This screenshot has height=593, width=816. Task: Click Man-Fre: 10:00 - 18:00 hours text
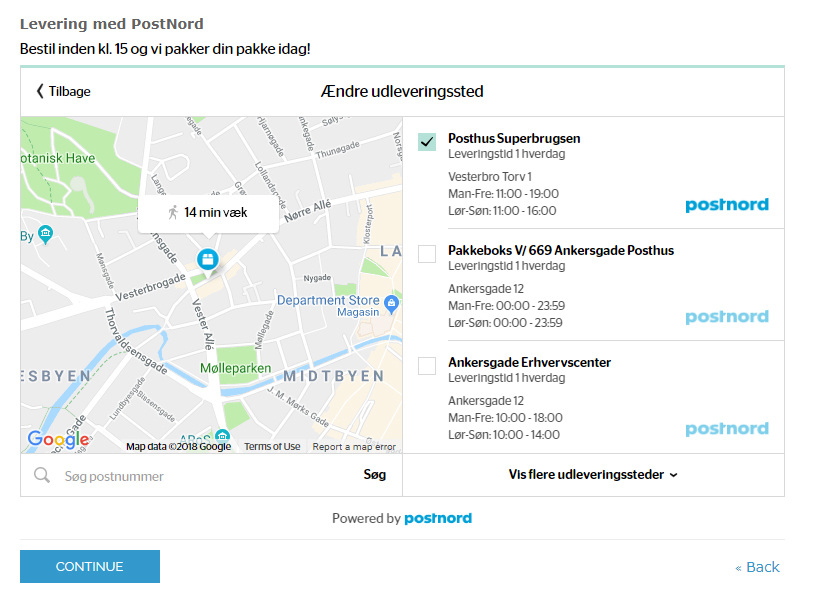tap(505, 418)
